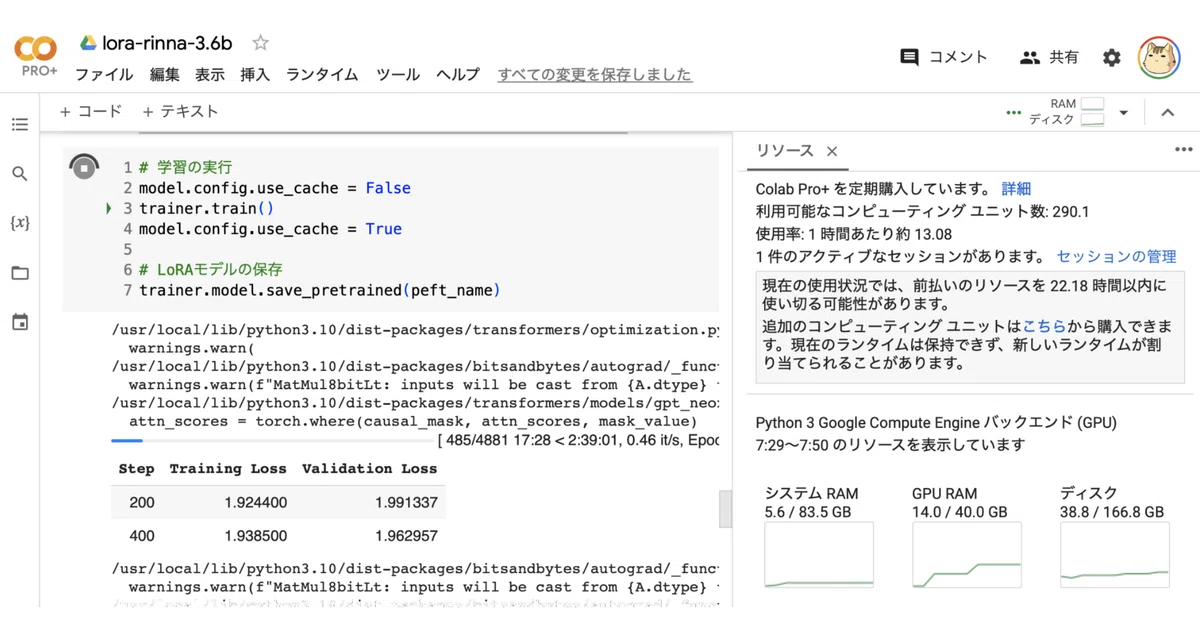The width and height of the screenshot is (1200, 628).
Task: Open the 編集 menu
Action: coord(165,75)
